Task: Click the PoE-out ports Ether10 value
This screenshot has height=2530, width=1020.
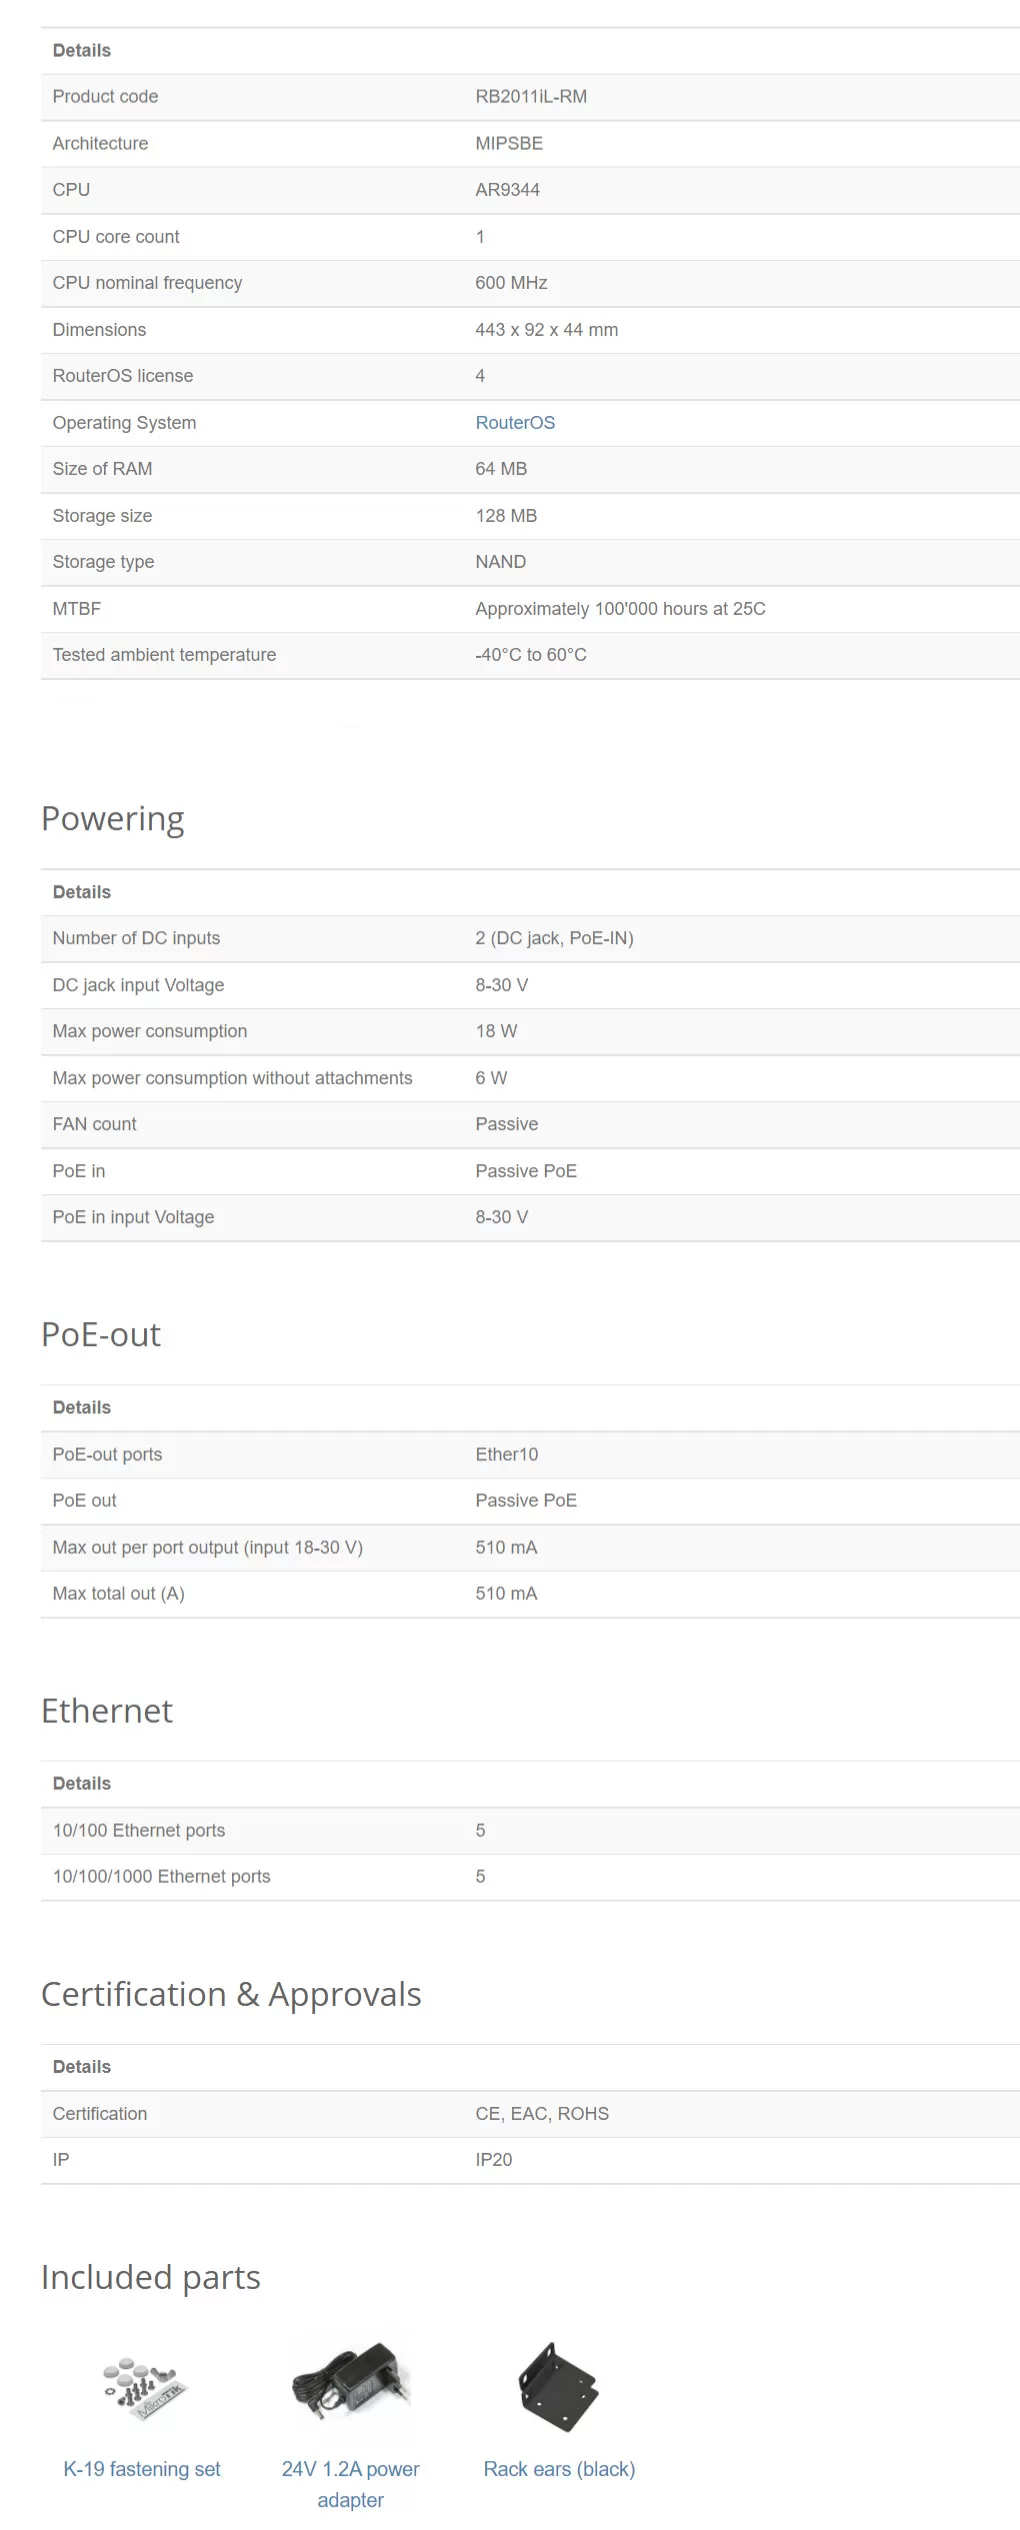Action: [506, 1454]
